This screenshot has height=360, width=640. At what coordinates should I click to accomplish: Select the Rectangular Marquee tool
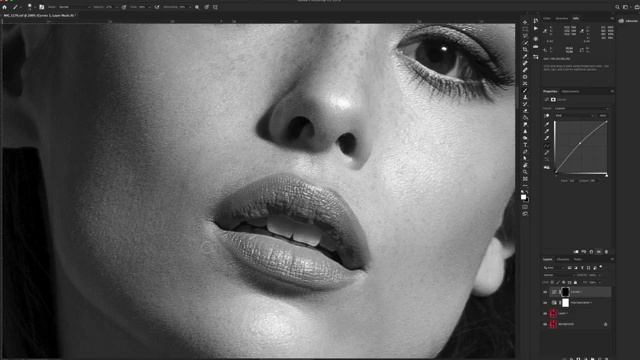pyautogui.click(x=525, y=29)
